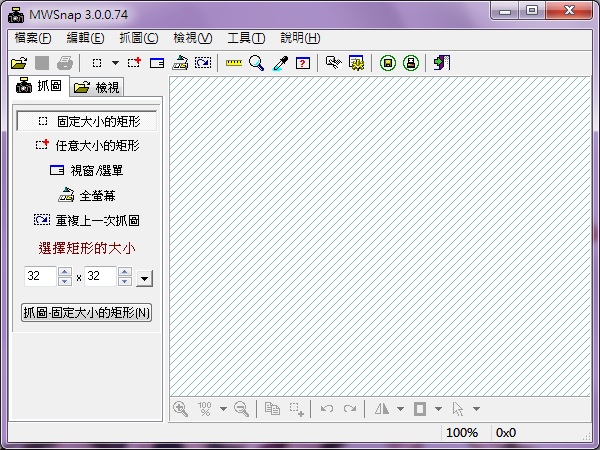600x450 pixels.
Task: Open the 抓圖(C) menu
Action: [139, 38]
